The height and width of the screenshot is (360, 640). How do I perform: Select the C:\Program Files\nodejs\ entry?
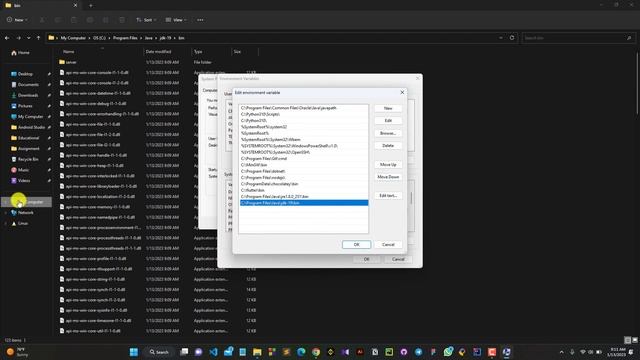(304, 178)
